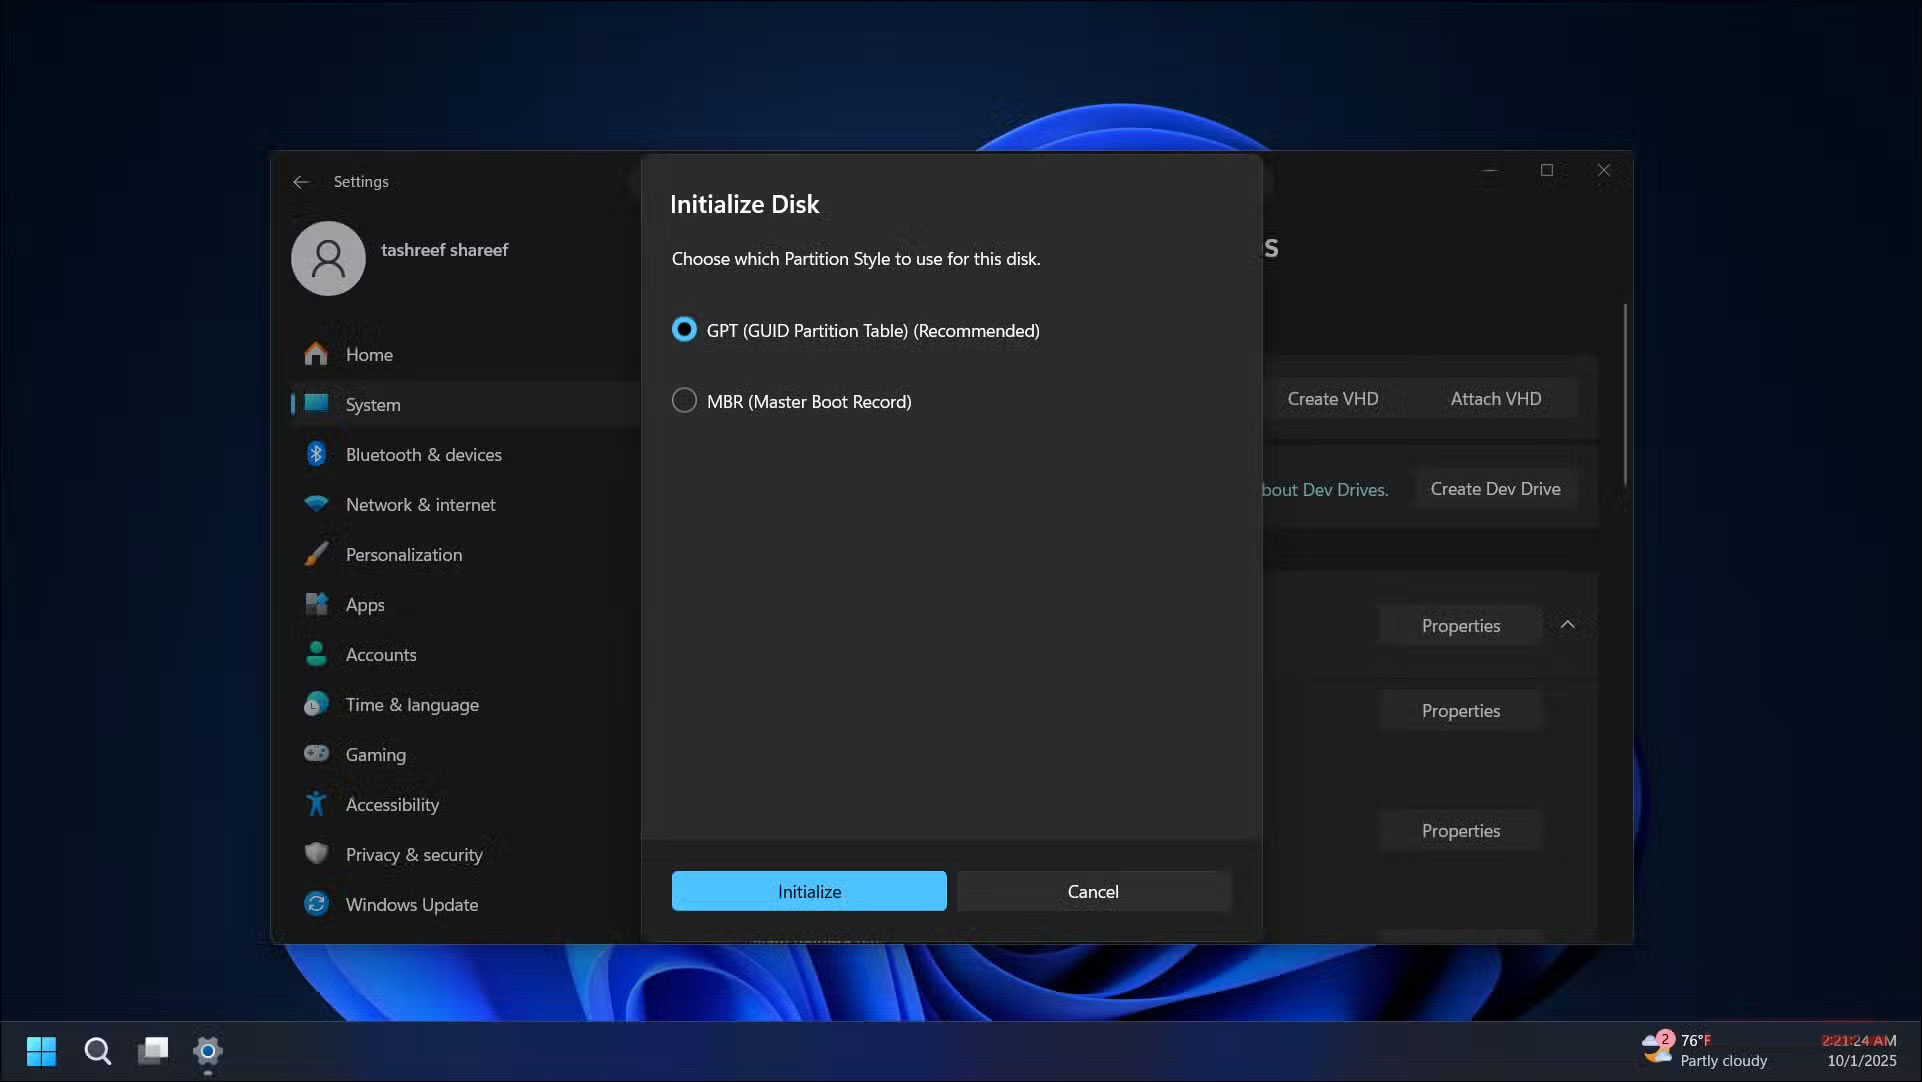Screen dimensions: 1922x1082
Task: Open Windows Update settings
Action: pyautogui.click(x=411, y=904)
